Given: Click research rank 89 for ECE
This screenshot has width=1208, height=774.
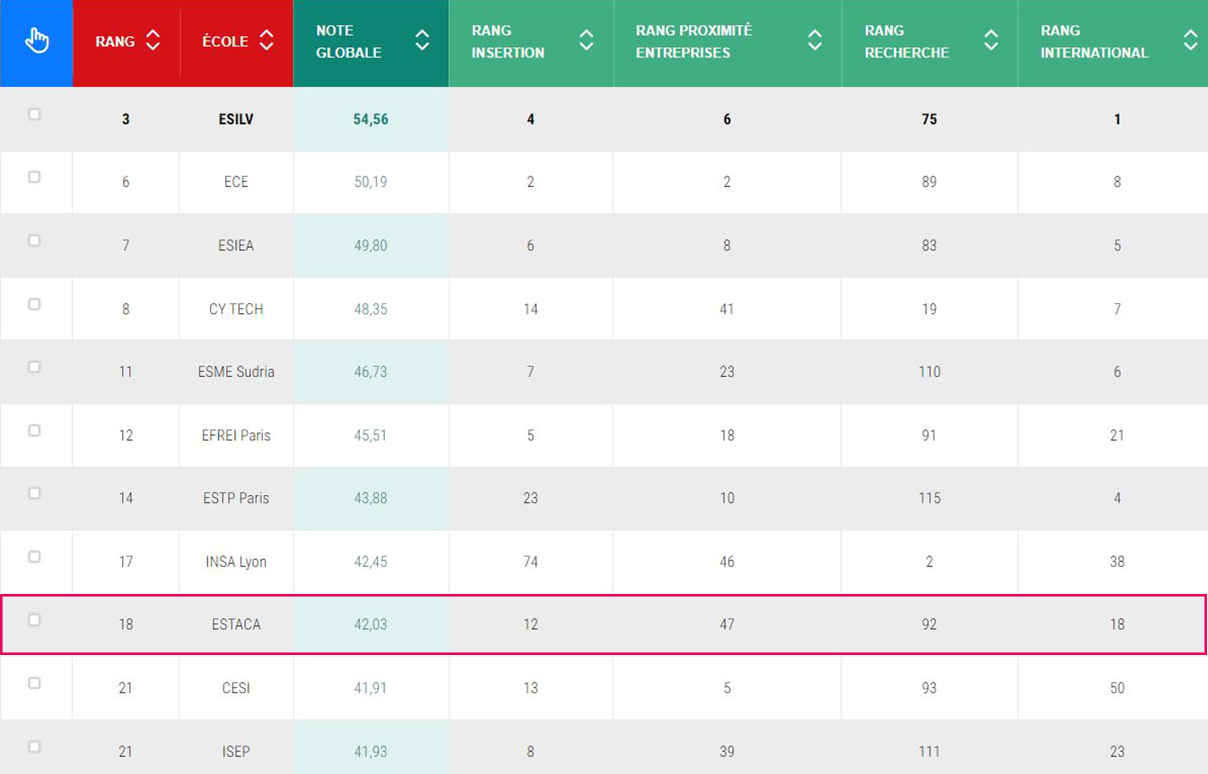Looking at the screenshot, I should (930, 182).
